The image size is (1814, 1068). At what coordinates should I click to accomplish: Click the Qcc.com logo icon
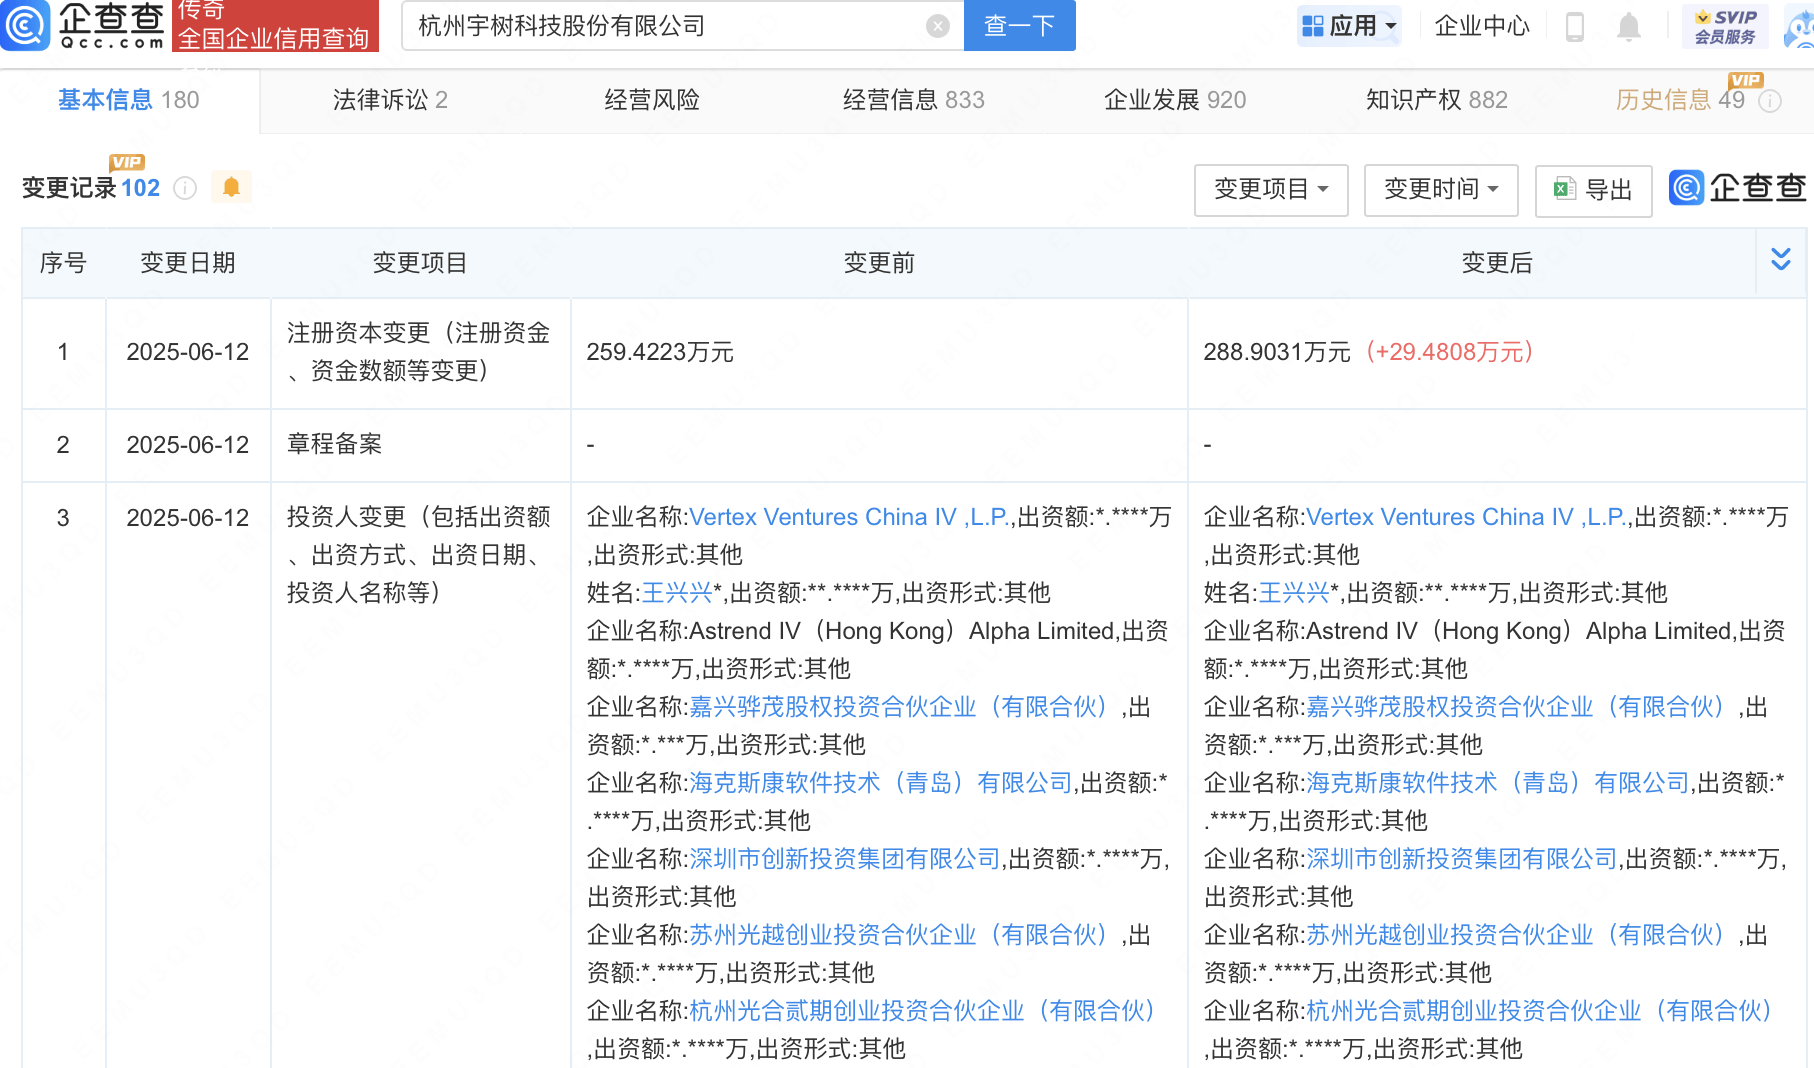pyautogui.click(x=25, y=25)
